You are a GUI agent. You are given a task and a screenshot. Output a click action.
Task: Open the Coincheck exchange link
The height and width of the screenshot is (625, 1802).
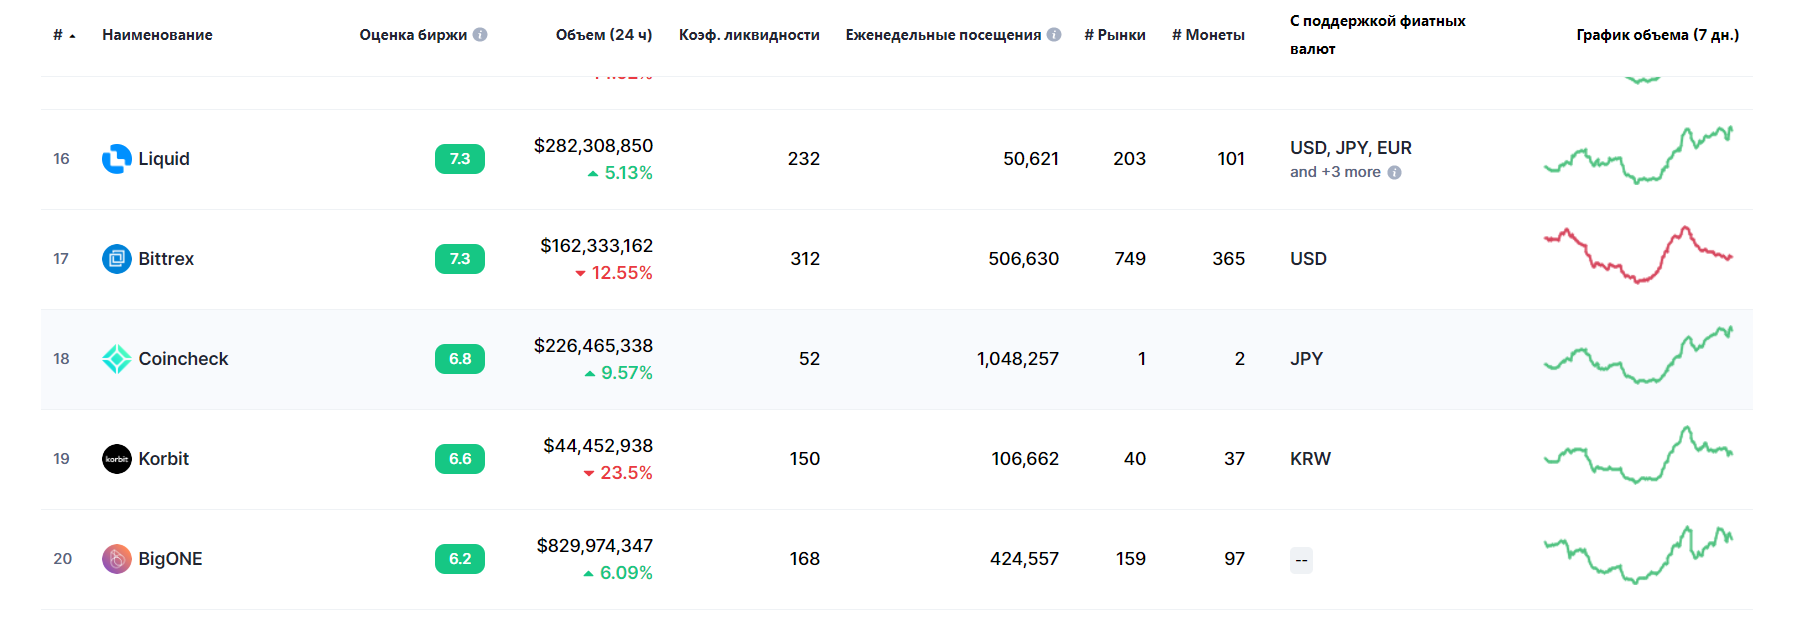click(183, 359)
